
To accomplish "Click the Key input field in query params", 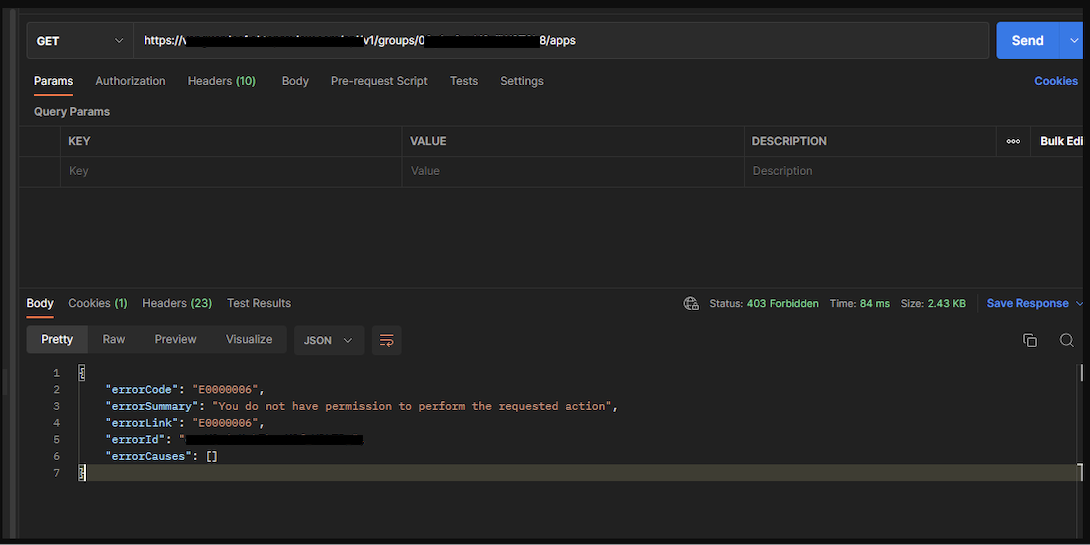I will point(230,171).
